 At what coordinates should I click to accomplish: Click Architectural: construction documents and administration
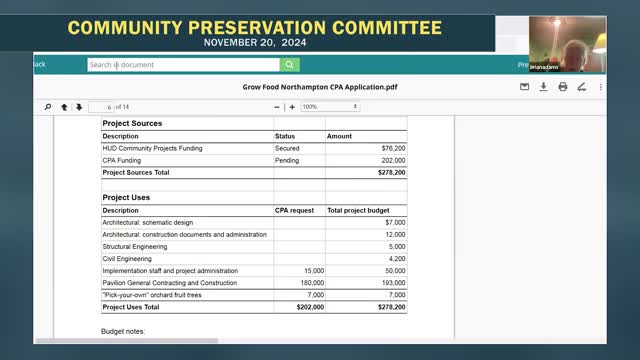click(184, 235)
